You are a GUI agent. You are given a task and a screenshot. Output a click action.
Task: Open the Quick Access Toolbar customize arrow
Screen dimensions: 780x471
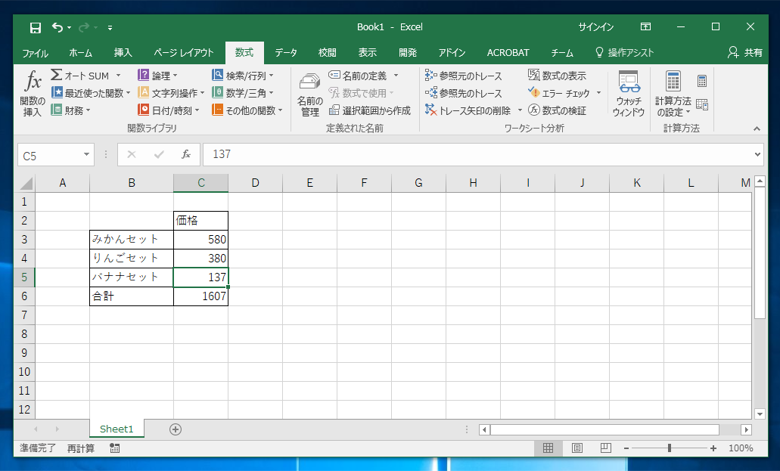click(x=110, y=28)
